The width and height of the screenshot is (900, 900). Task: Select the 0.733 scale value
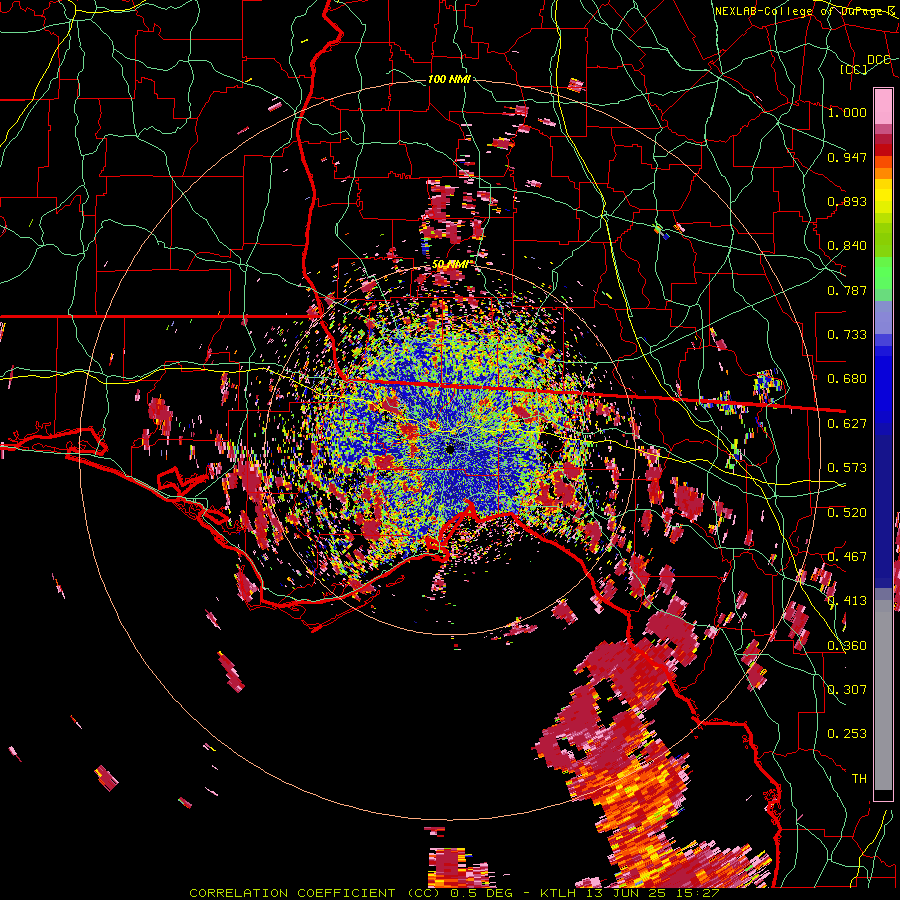tap(847, 335)
